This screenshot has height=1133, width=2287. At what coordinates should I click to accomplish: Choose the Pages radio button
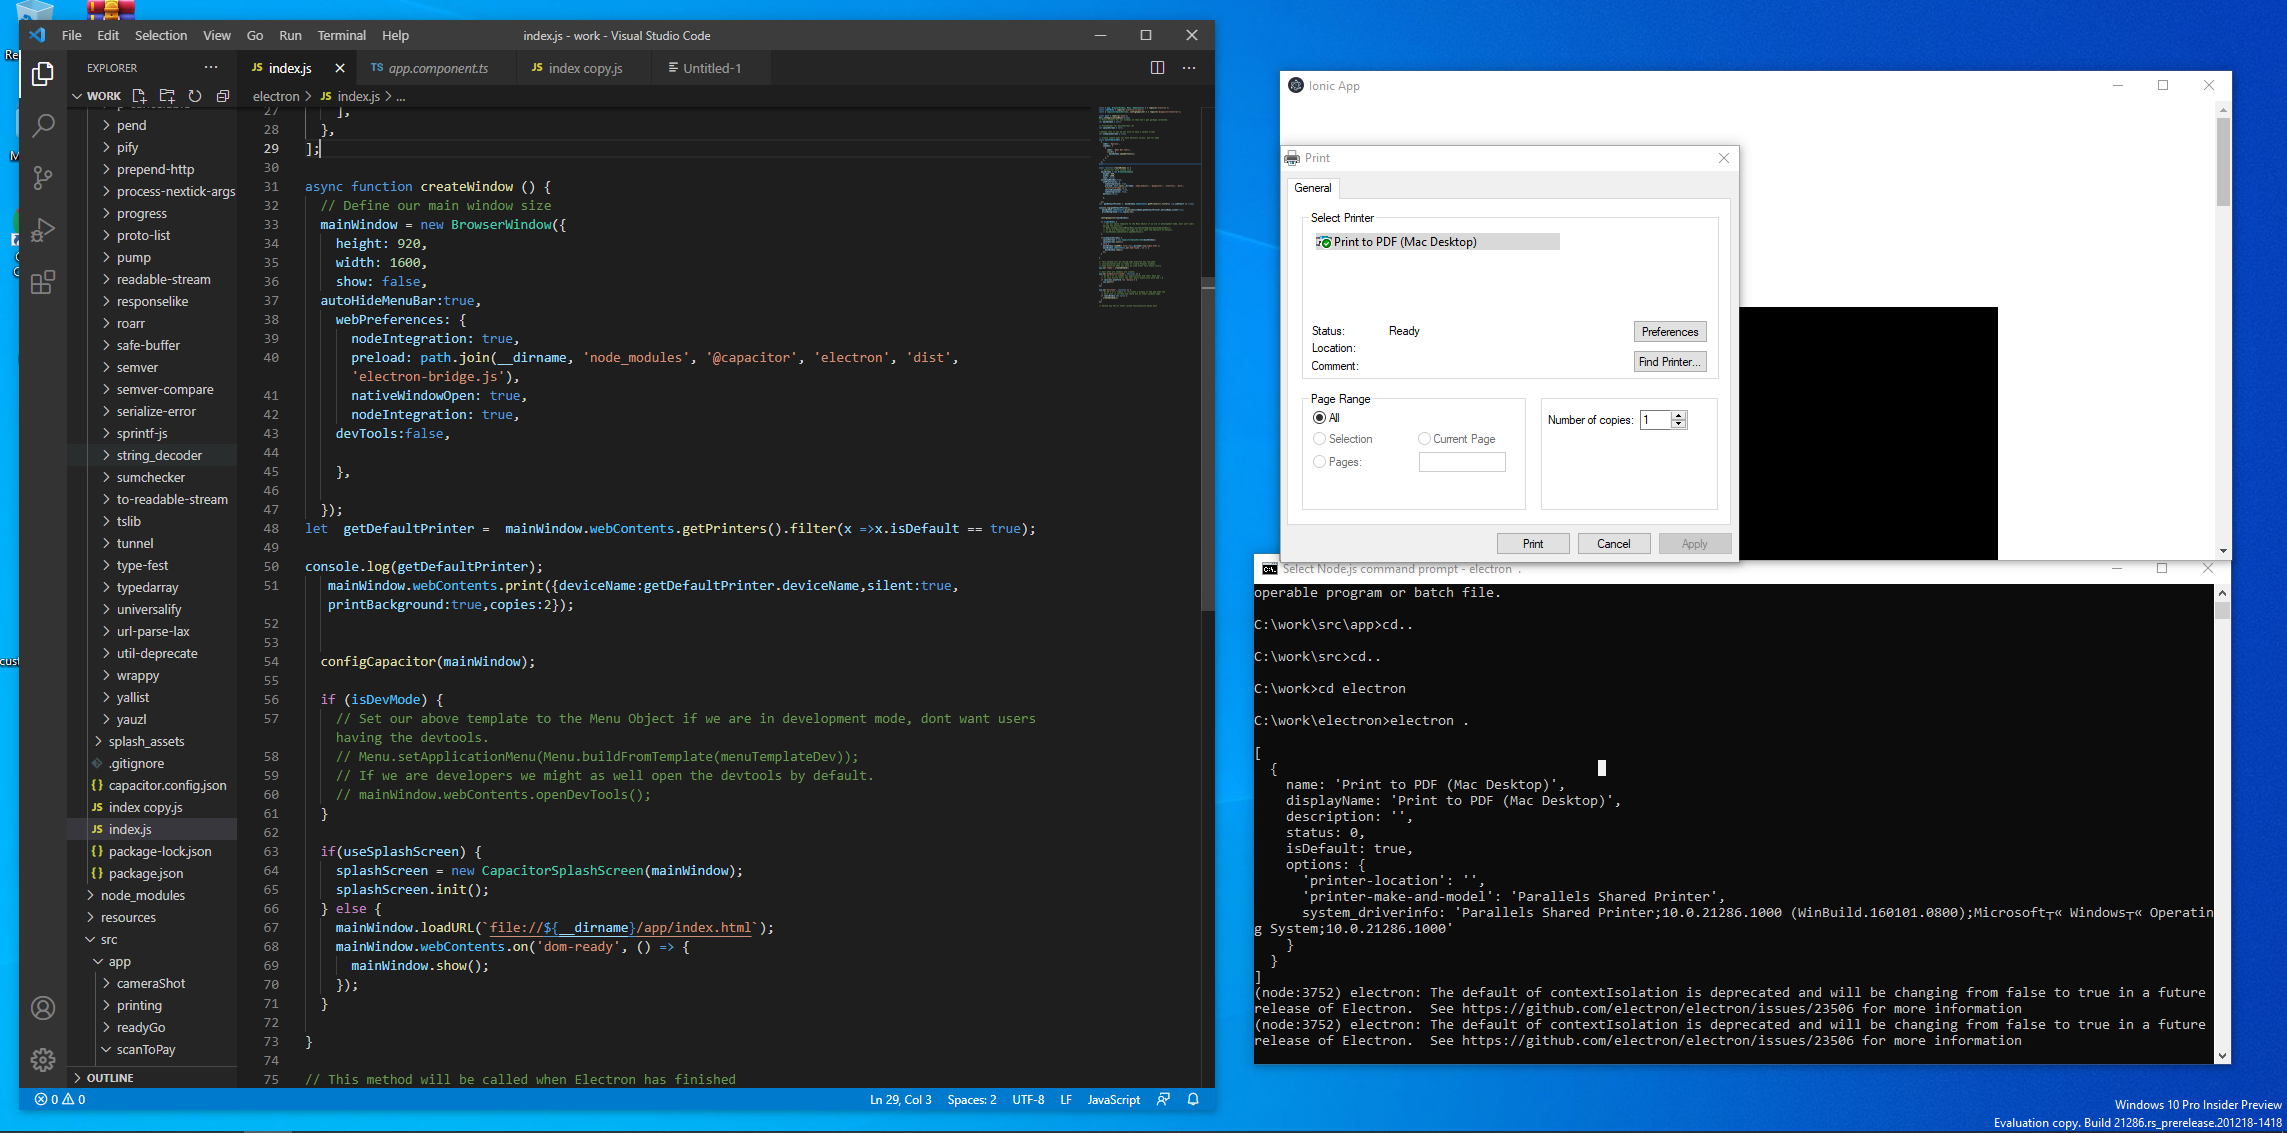tap(1320, 462)
